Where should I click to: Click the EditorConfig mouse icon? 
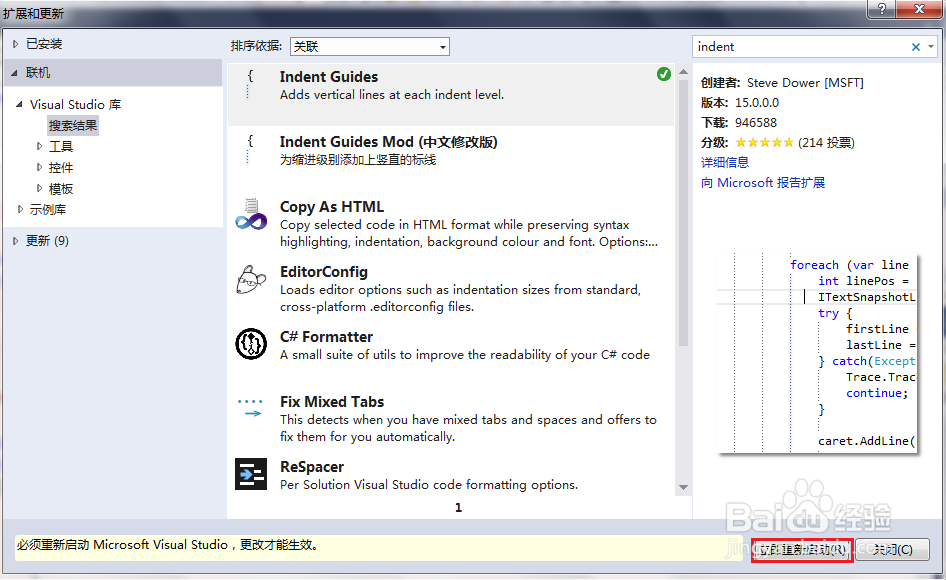point(251,279)
